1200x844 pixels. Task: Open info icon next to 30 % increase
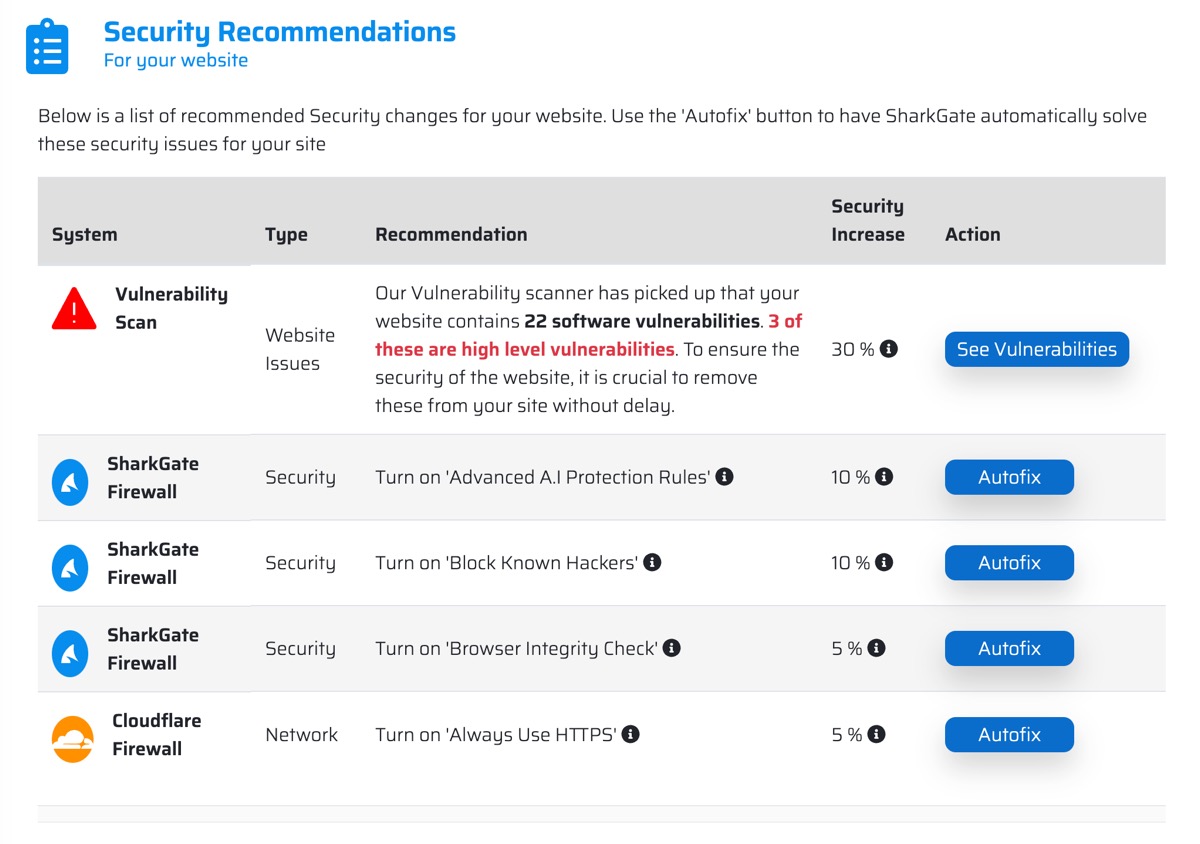point(888,349)
